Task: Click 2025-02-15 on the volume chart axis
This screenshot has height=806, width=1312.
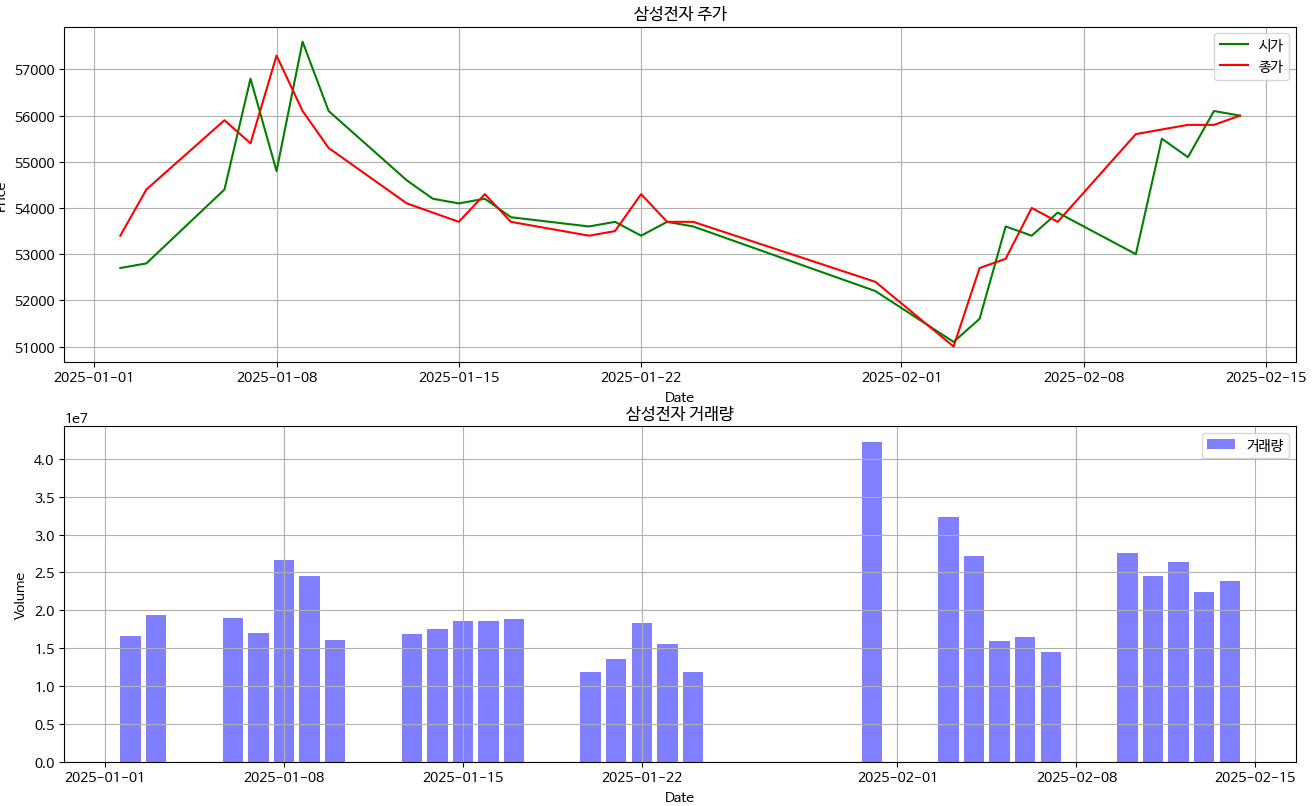Action: point(1255,777)
